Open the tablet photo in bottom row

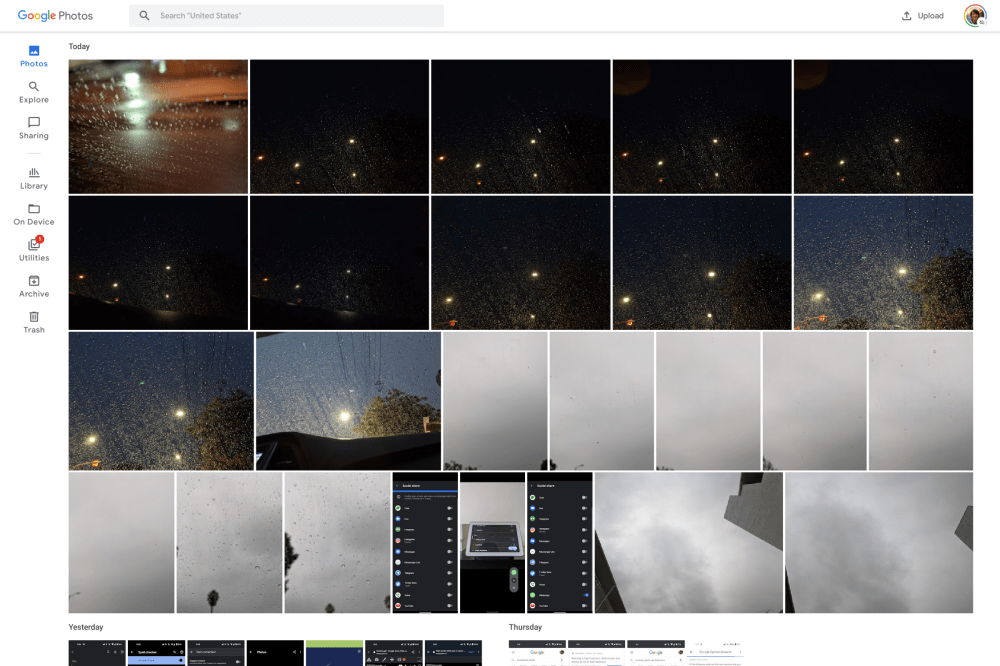pos(492,542)
